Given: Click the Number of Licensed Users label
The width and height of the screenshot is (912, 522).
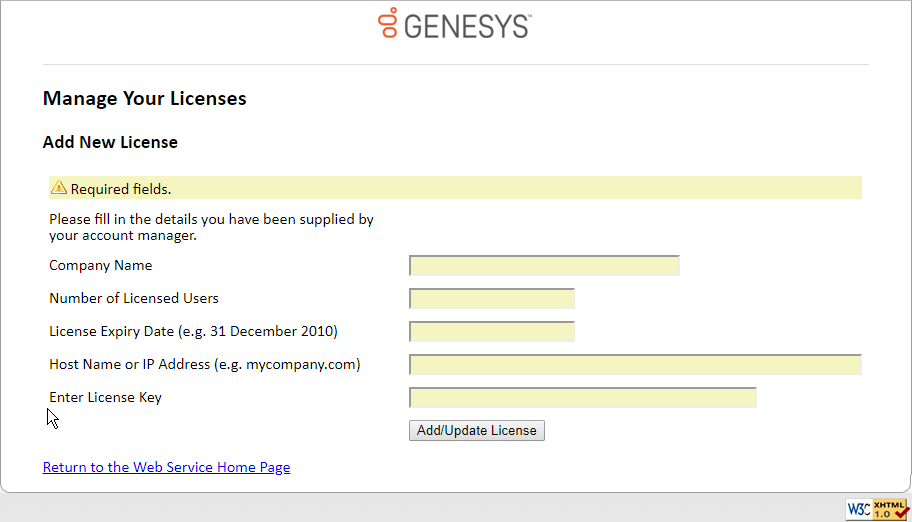Looking at the screenshot, I should click(134, 298).
